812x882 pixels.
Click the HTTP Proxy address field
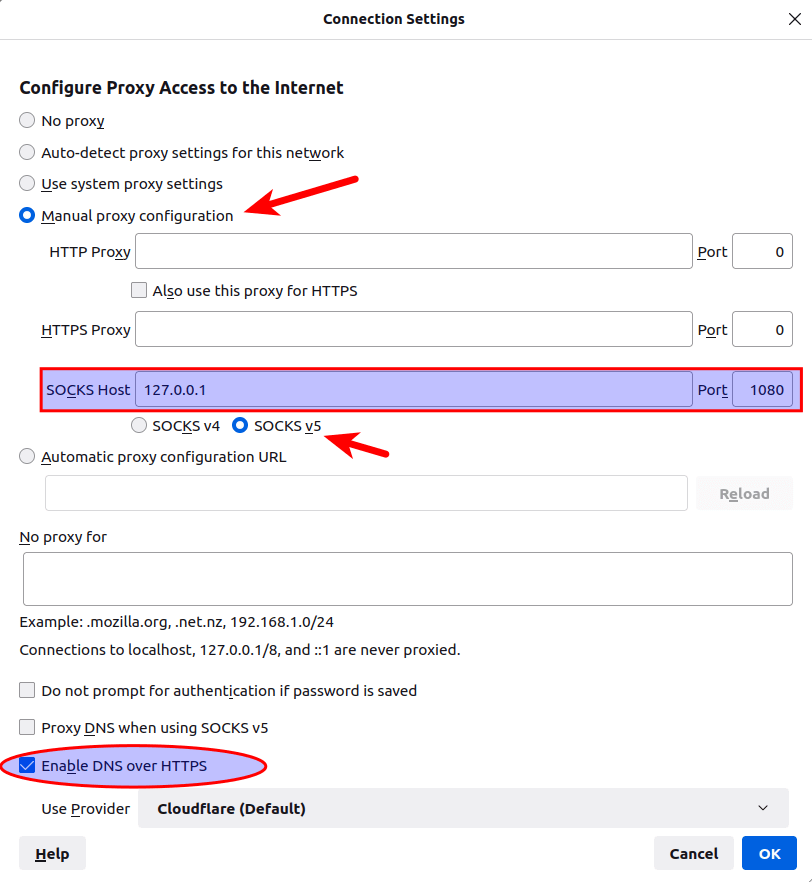tap(414, 252)
